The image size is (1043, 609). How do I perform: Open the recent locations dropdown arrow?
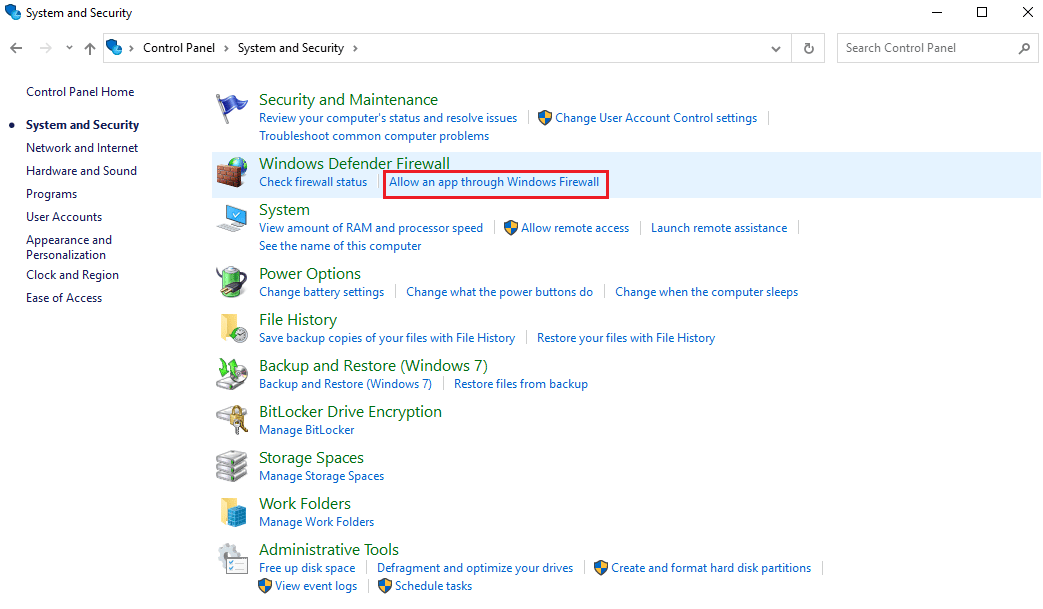click(69, 48)
